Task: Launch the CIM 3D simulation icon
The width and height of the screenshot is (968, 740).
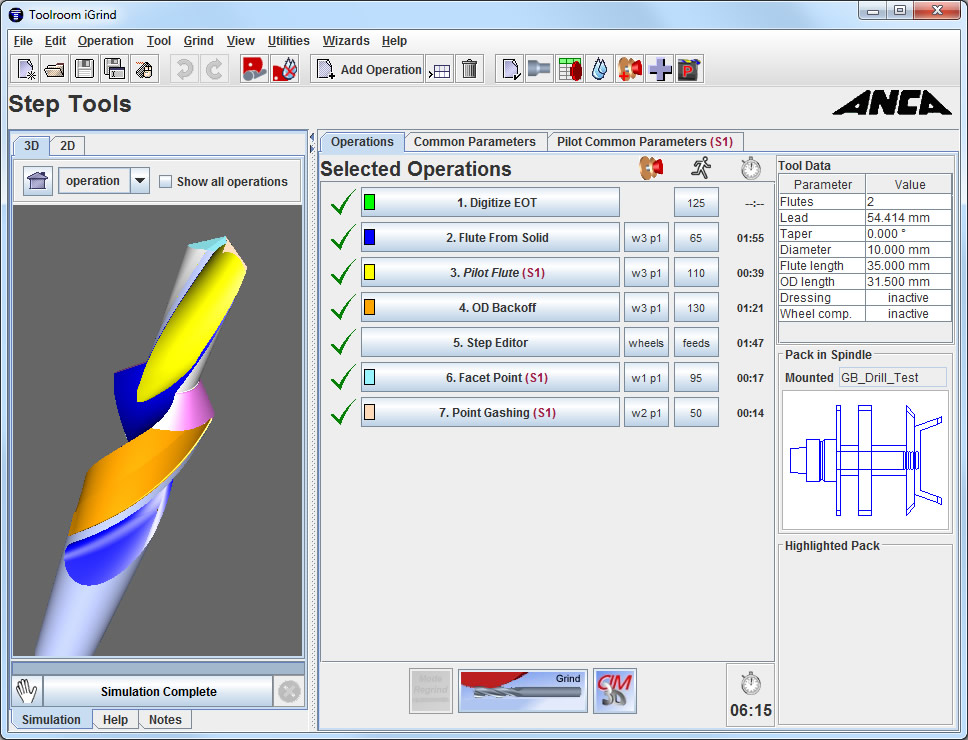Action: [614, 691]
